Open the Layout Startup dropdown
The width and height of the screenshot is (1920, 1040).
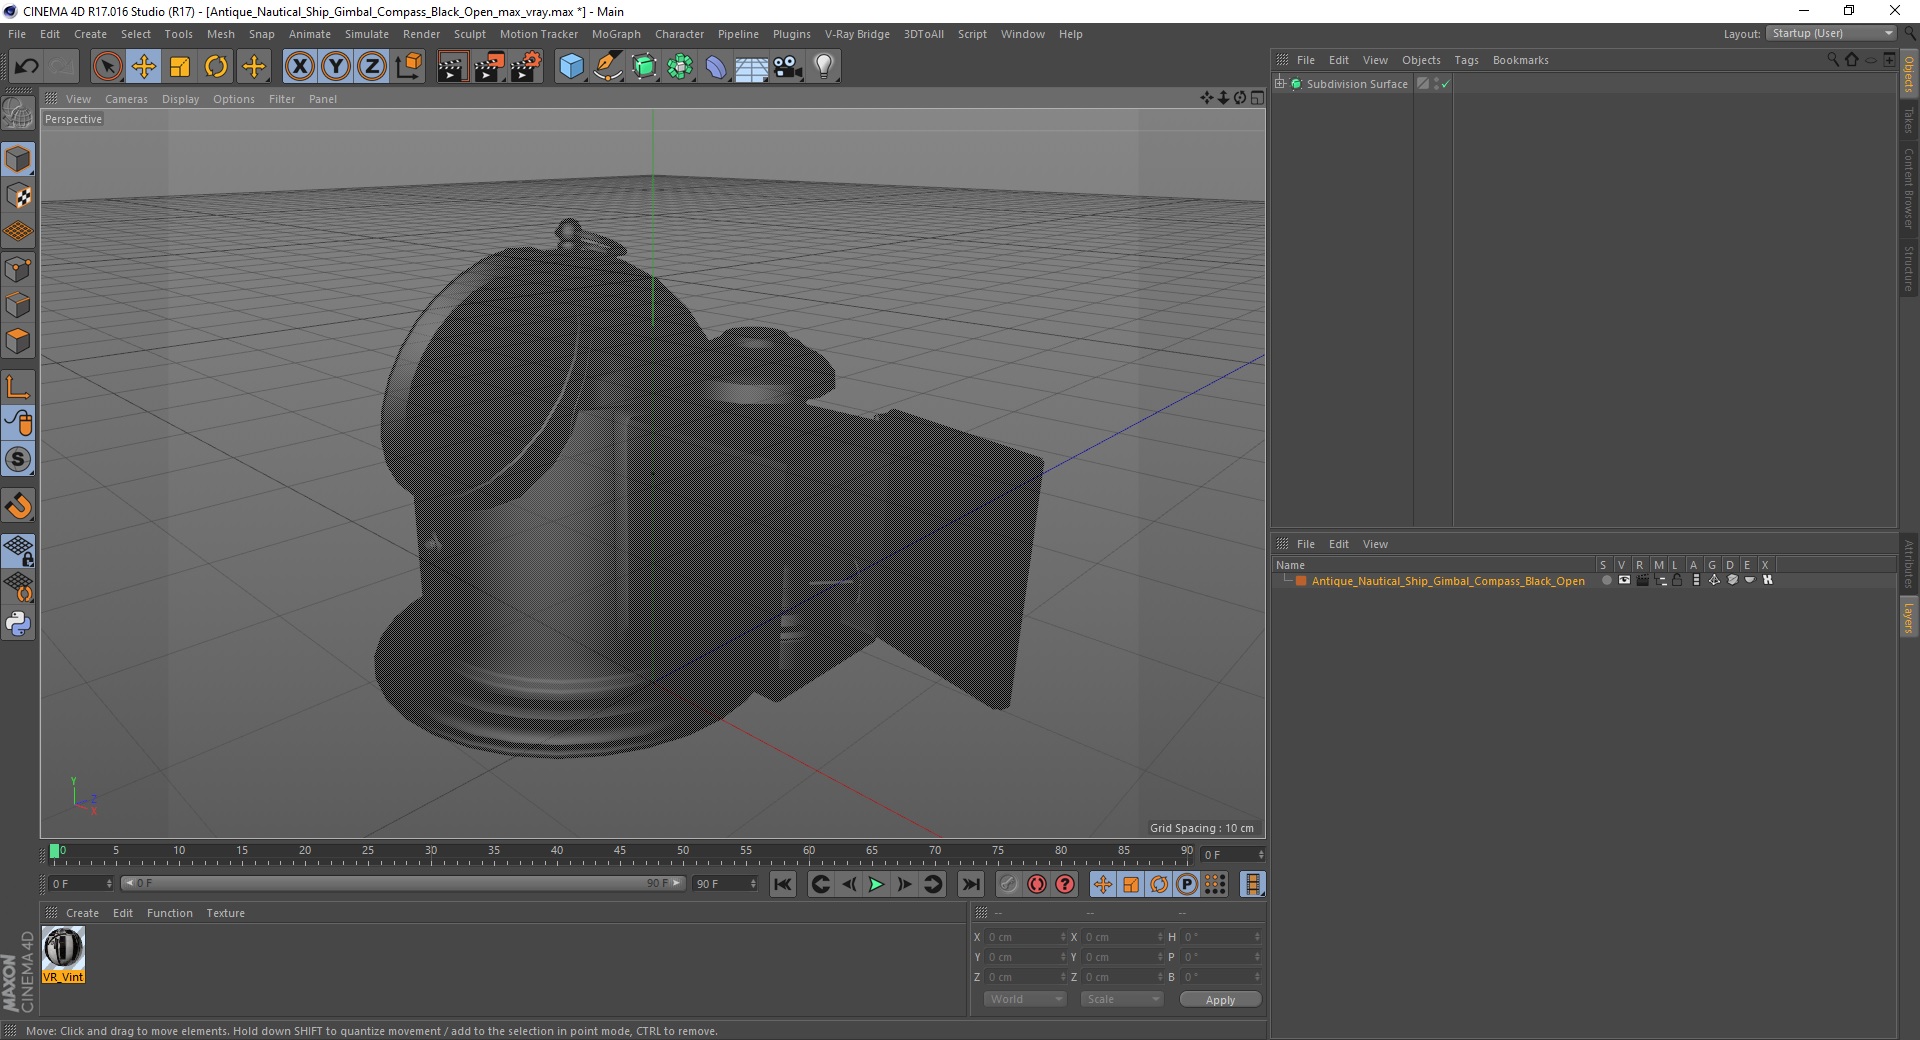tap(1831, 34)
